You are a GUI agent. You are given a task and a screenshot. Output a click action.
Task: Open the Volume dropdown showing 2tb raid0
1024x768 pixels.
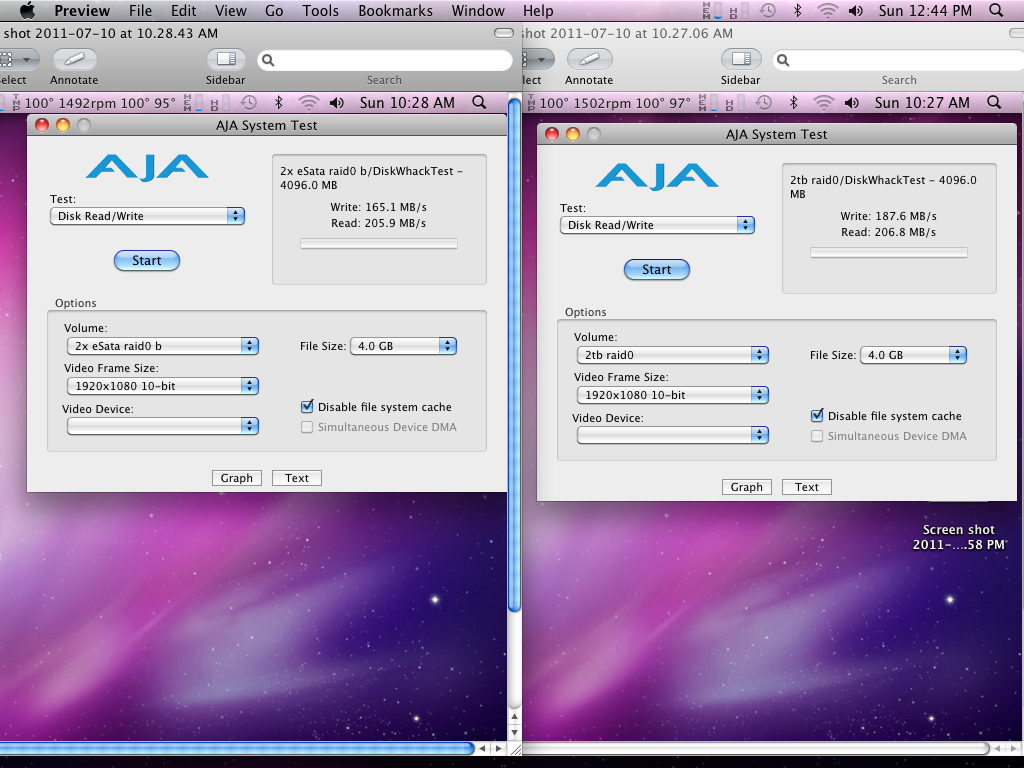pos(673,355)
